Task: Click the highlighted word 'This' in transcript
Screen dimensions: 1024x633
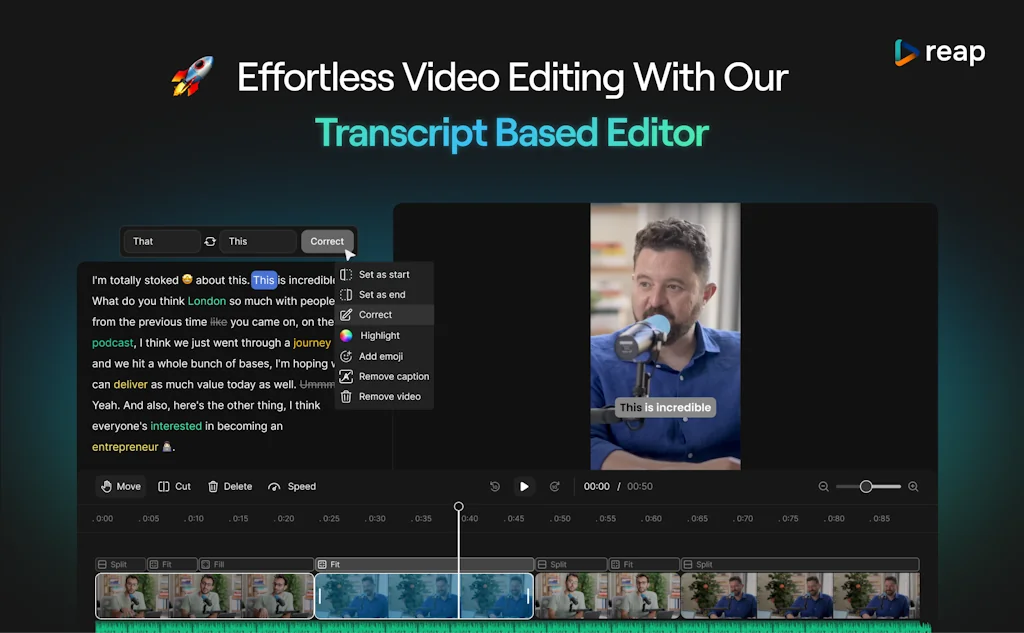Action: point(264,280)
